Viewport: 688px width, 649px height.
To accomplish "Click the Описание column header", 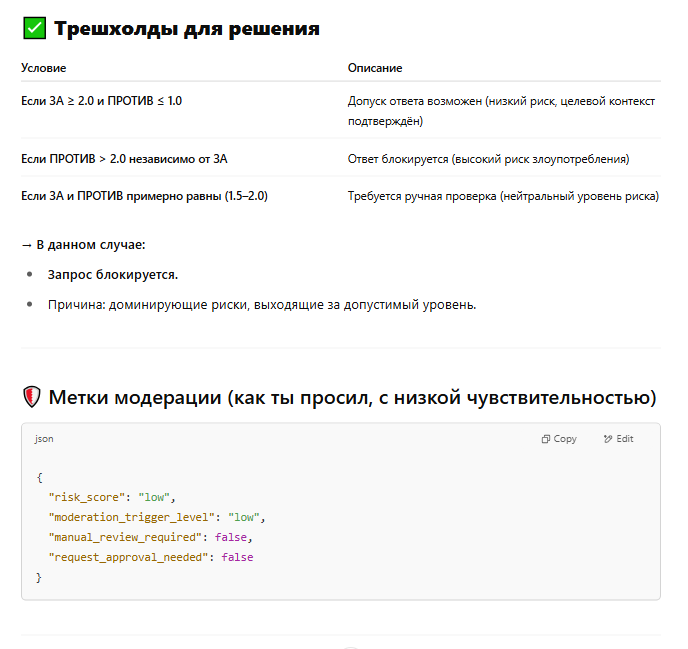I will 375,68.
